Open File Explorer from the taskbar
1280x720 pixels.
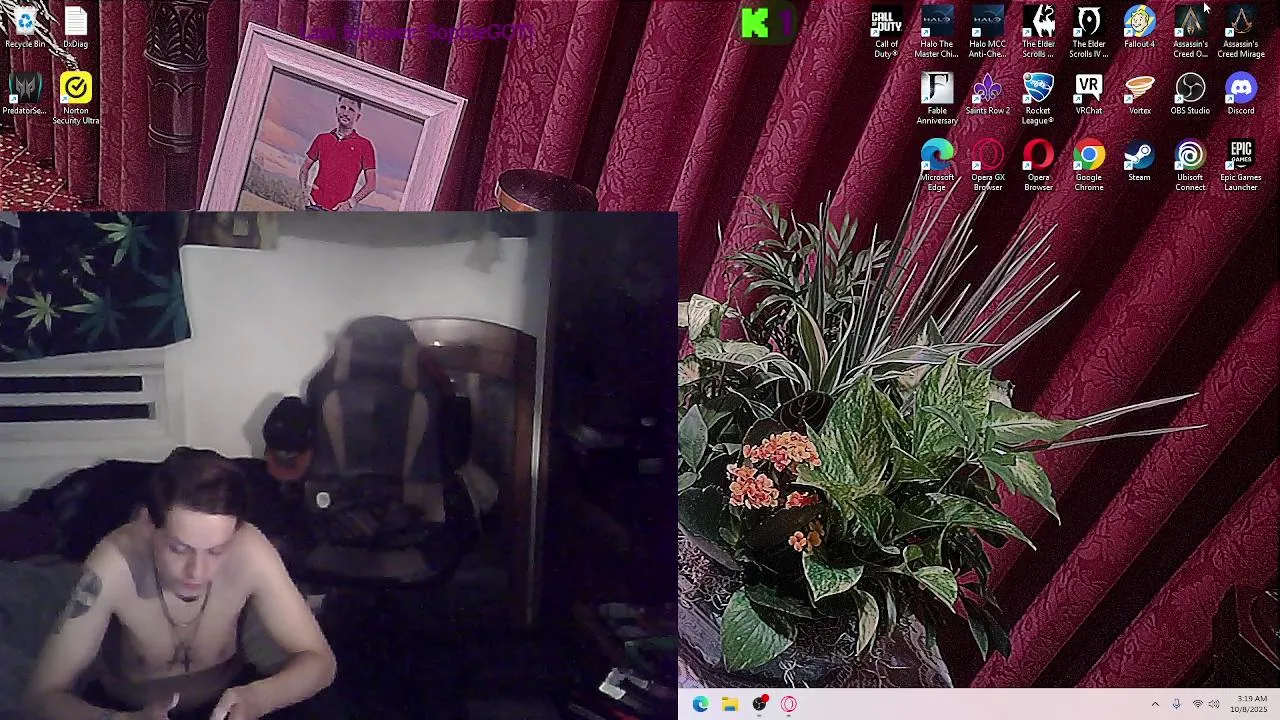[x=730, y=704]
